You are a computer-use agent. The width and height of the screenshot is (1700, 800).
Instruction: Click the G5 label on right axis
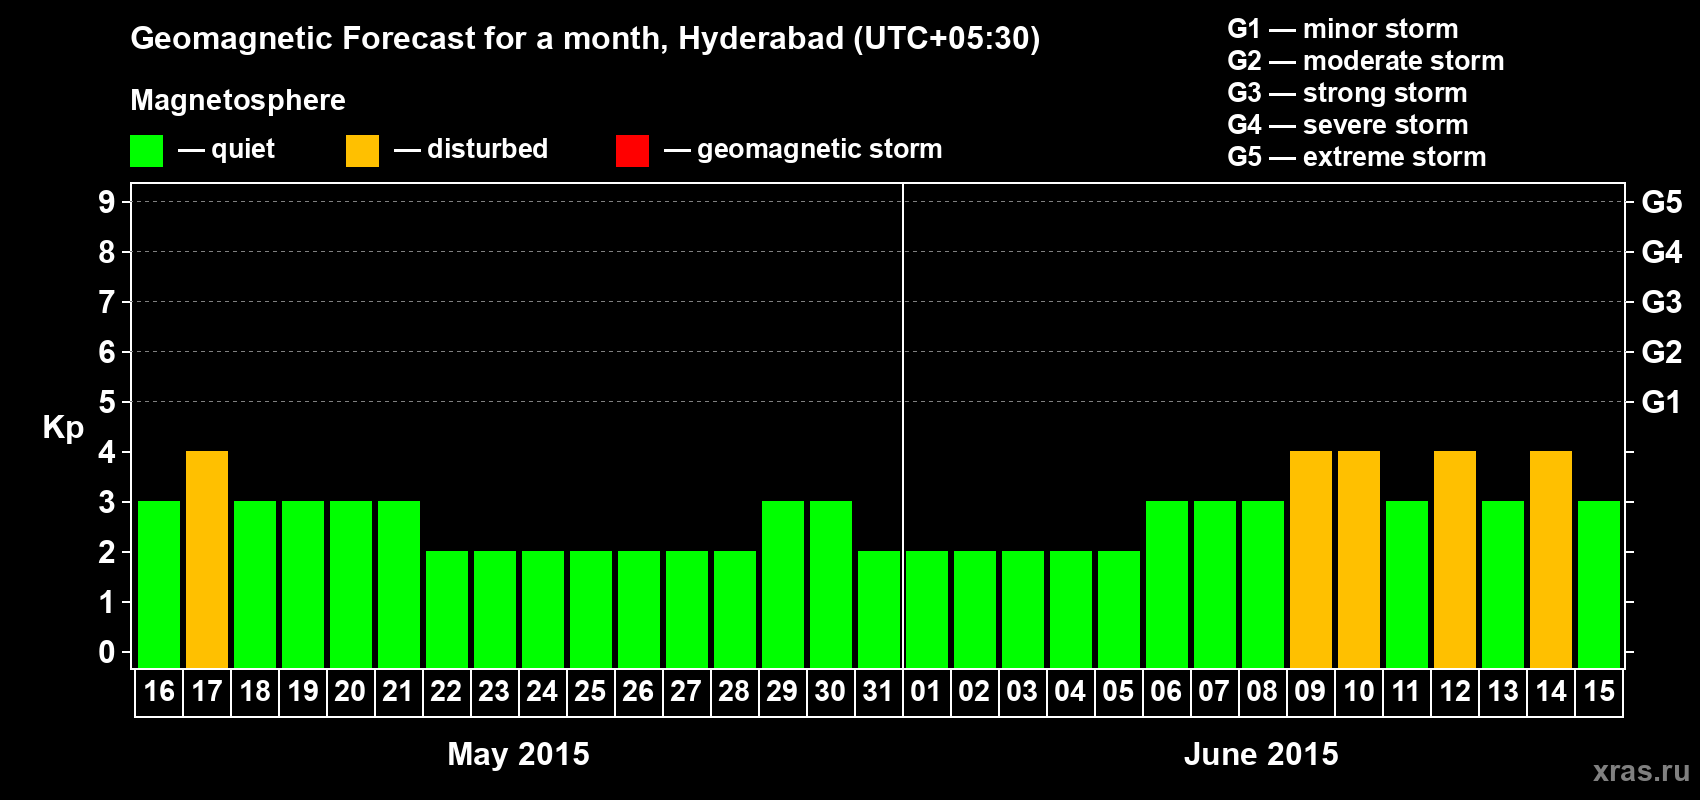[x=1662, y=202]
